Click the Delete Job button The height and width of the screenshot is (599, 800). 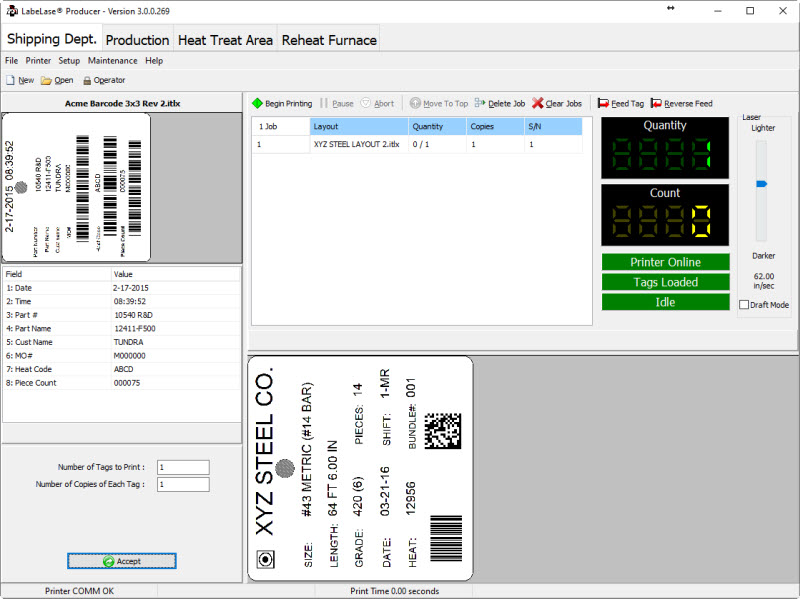point(500,104)
